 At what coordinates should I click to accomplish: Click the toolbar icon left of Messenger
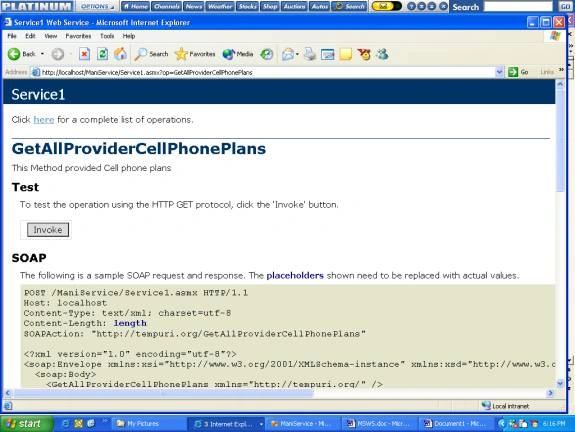tap(364, 54)
